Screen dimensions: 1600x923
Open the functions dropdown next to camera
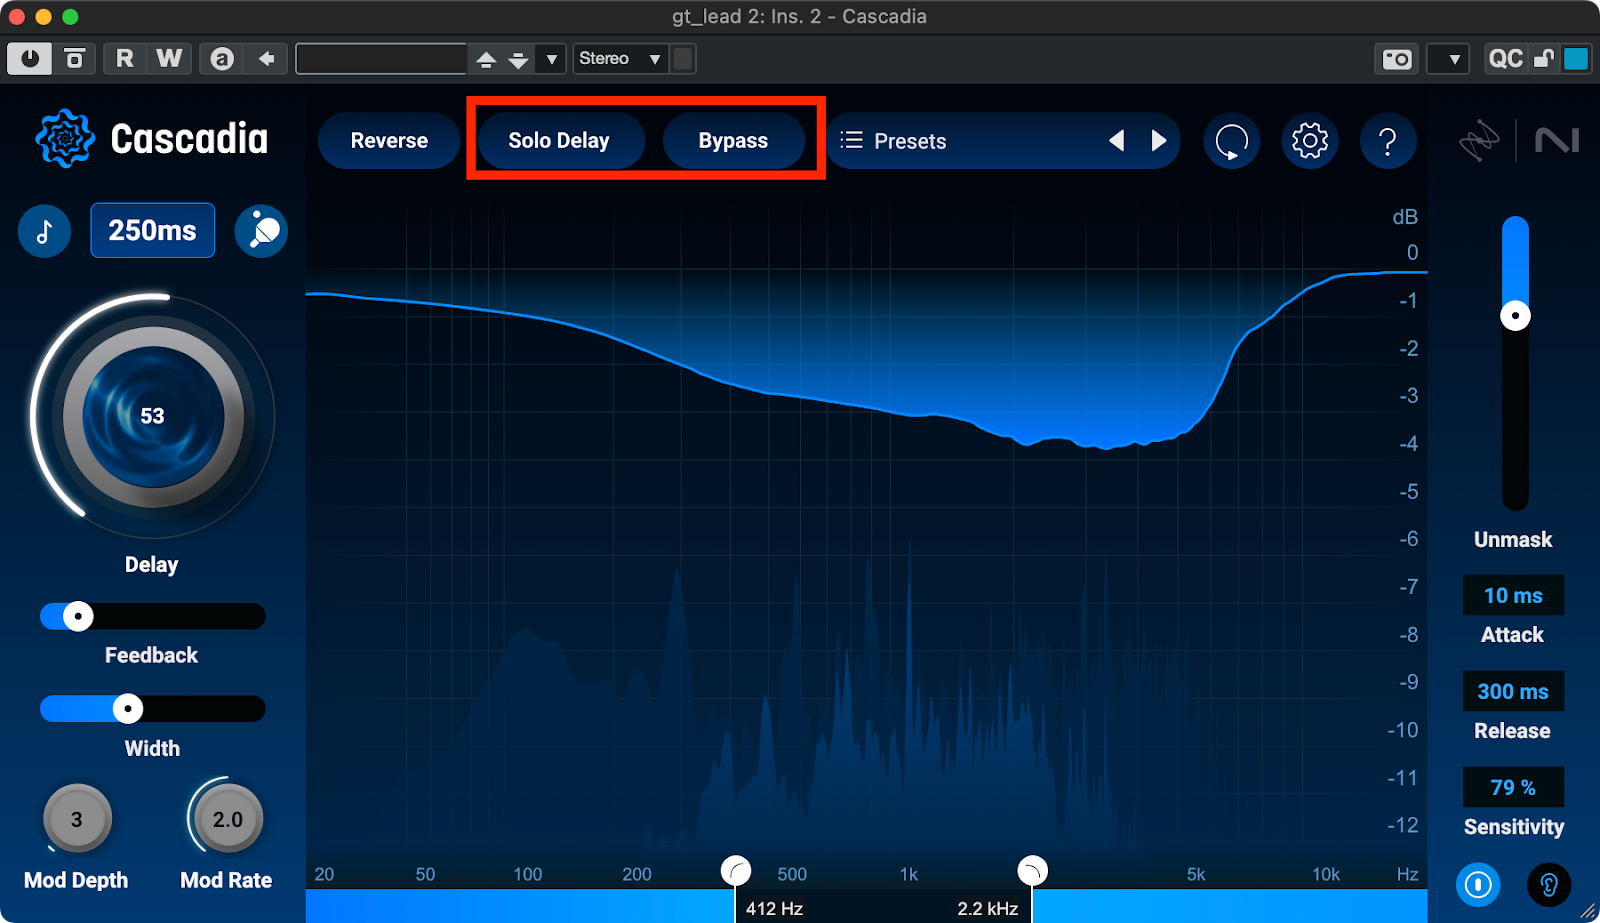[x=1448, y=59]
